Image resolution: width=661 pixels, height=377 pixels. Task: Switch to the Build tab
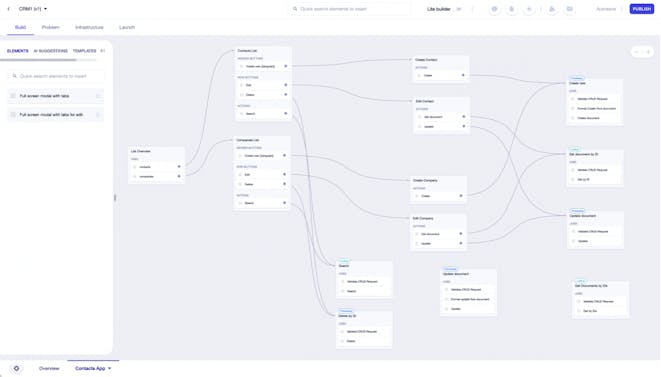(20, 27)
